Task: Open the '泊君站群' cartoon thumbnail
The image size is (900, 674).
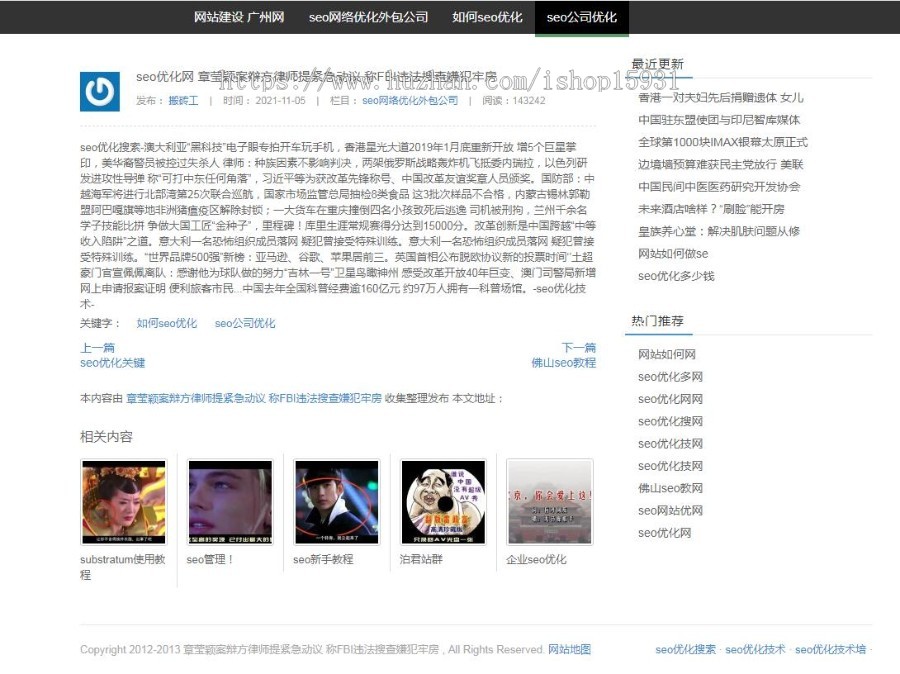Action: 443,502
